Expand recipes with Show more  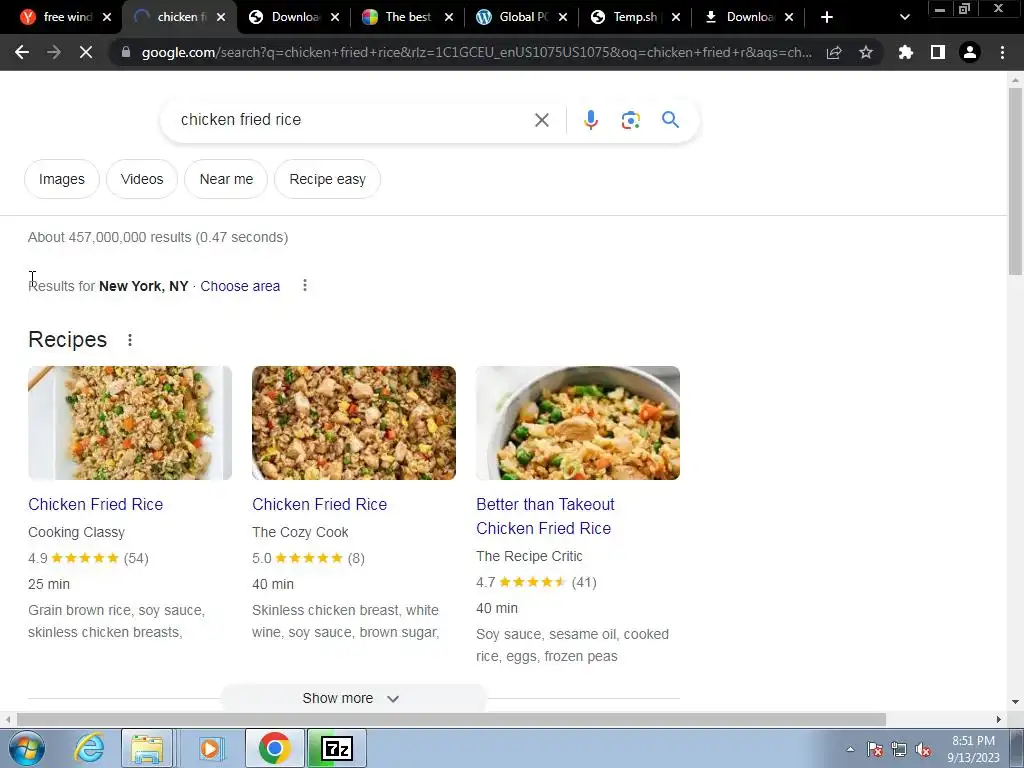pos(353,698)
